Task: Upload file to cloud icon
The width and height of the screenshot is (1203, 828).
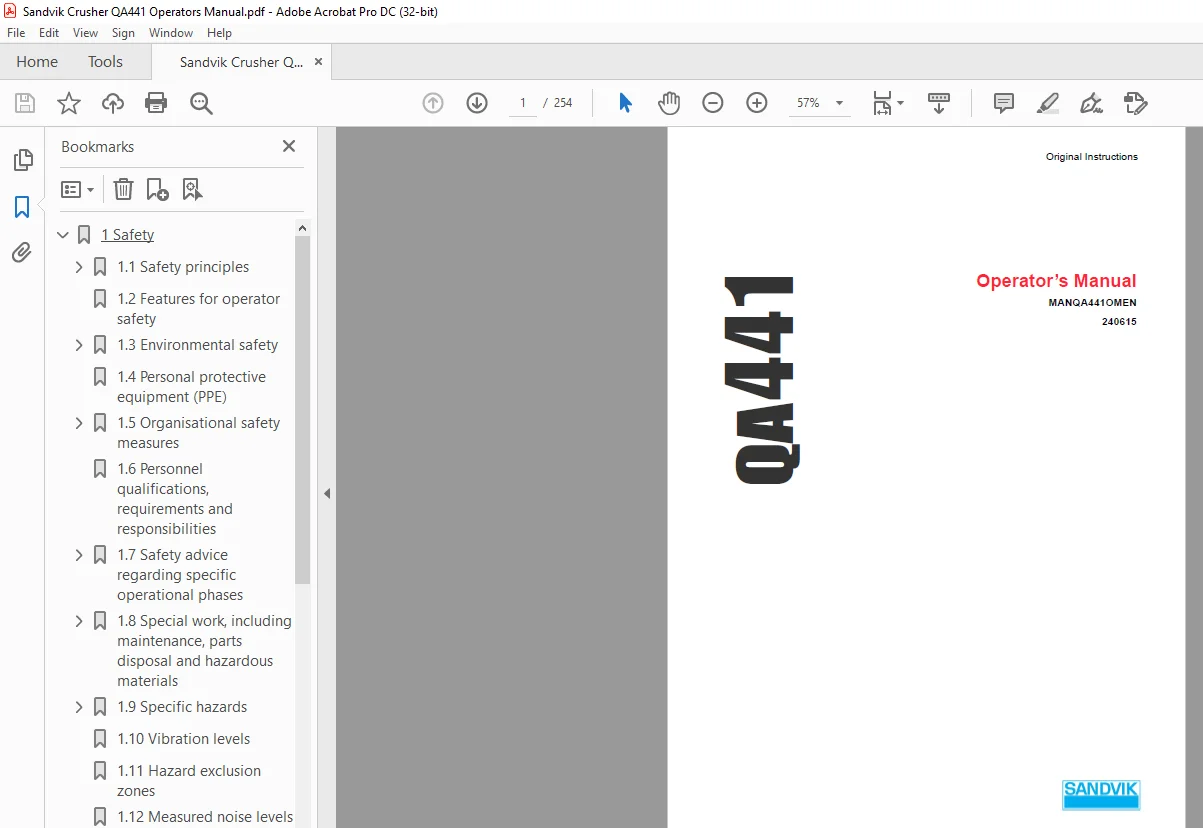Action: point(113,103)
